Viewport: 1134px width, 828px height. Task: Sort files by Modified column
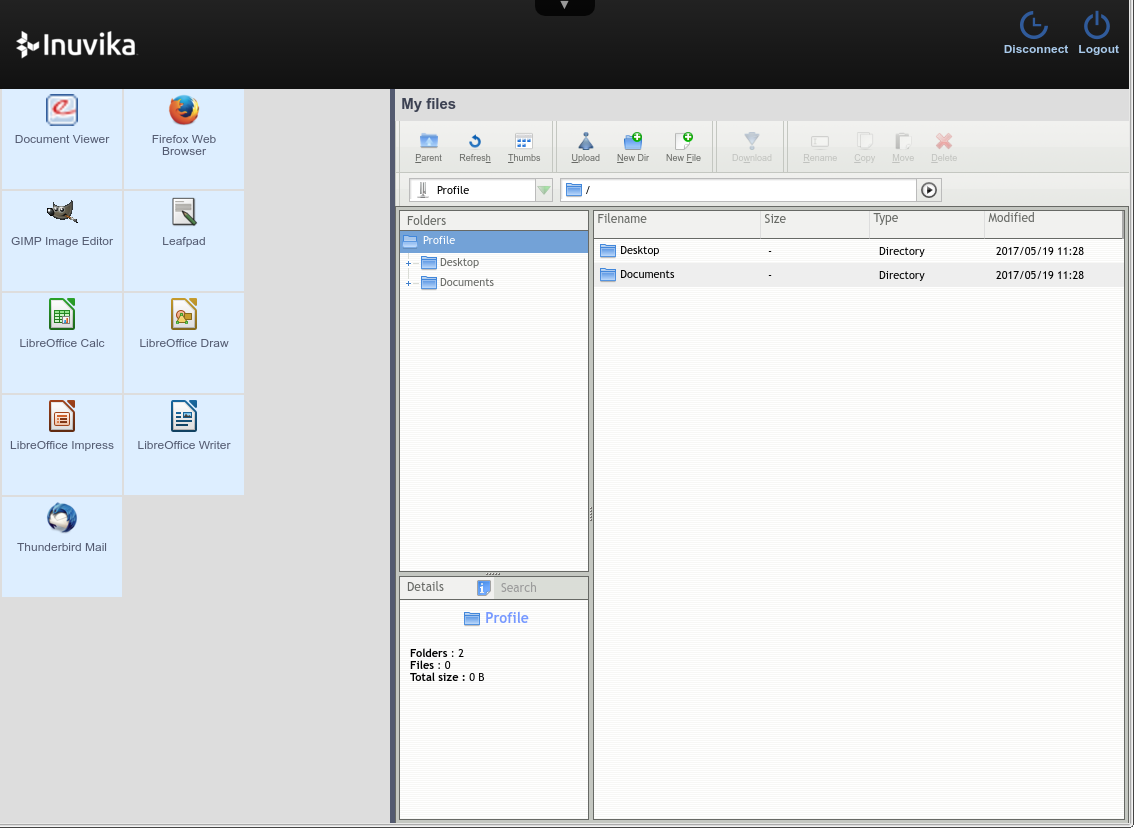tap(1050, 219)
